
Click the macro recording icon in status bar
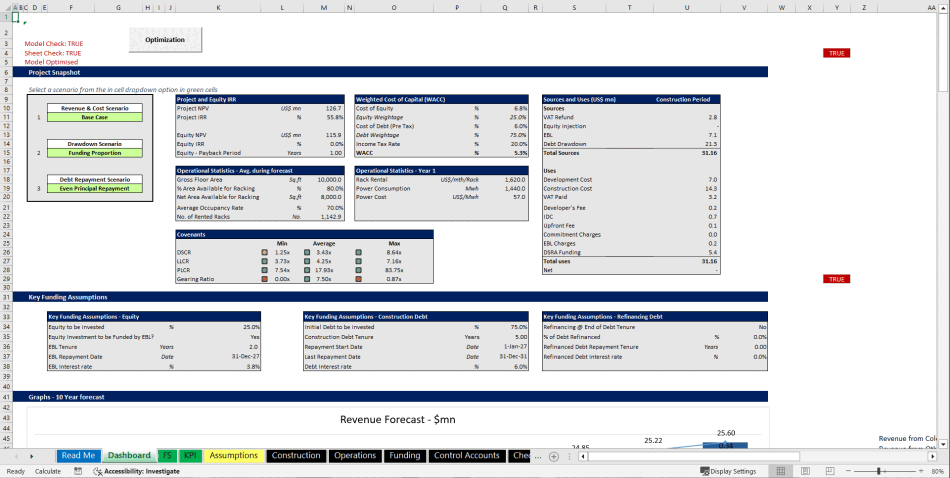click(76, 471)
